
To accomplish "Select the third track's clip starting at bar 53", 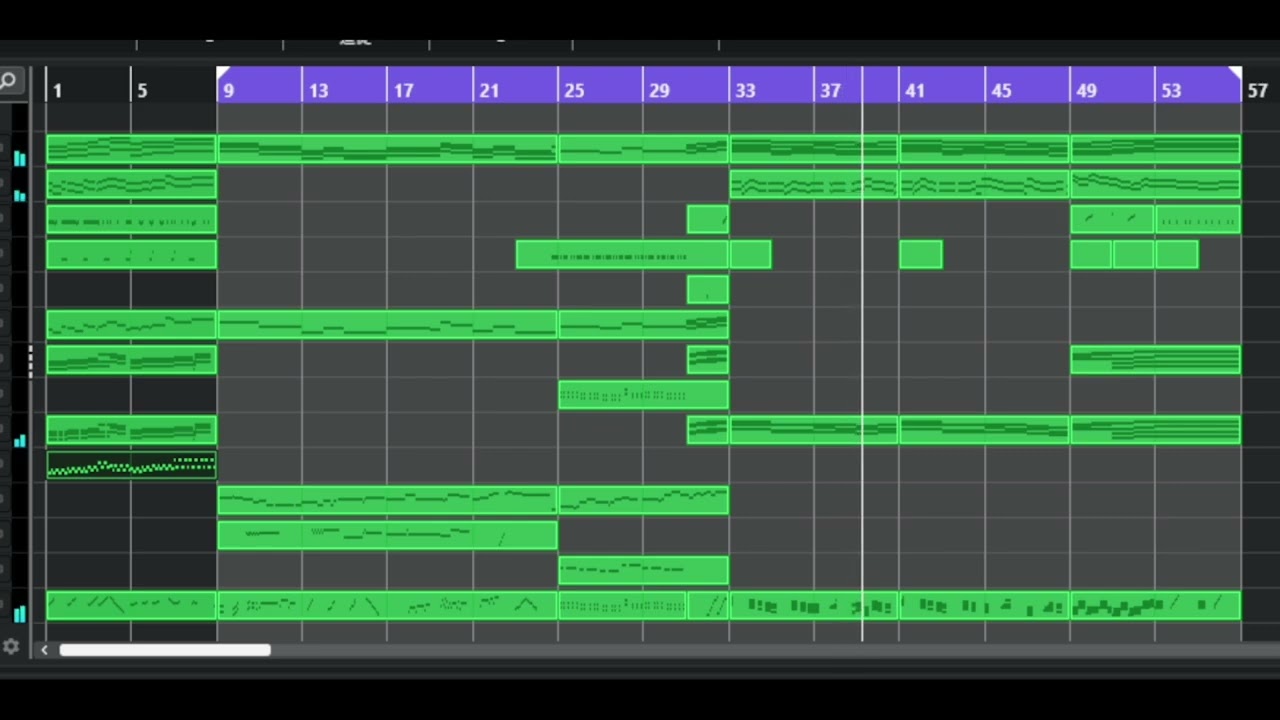I will click(x=1198, y=220).
